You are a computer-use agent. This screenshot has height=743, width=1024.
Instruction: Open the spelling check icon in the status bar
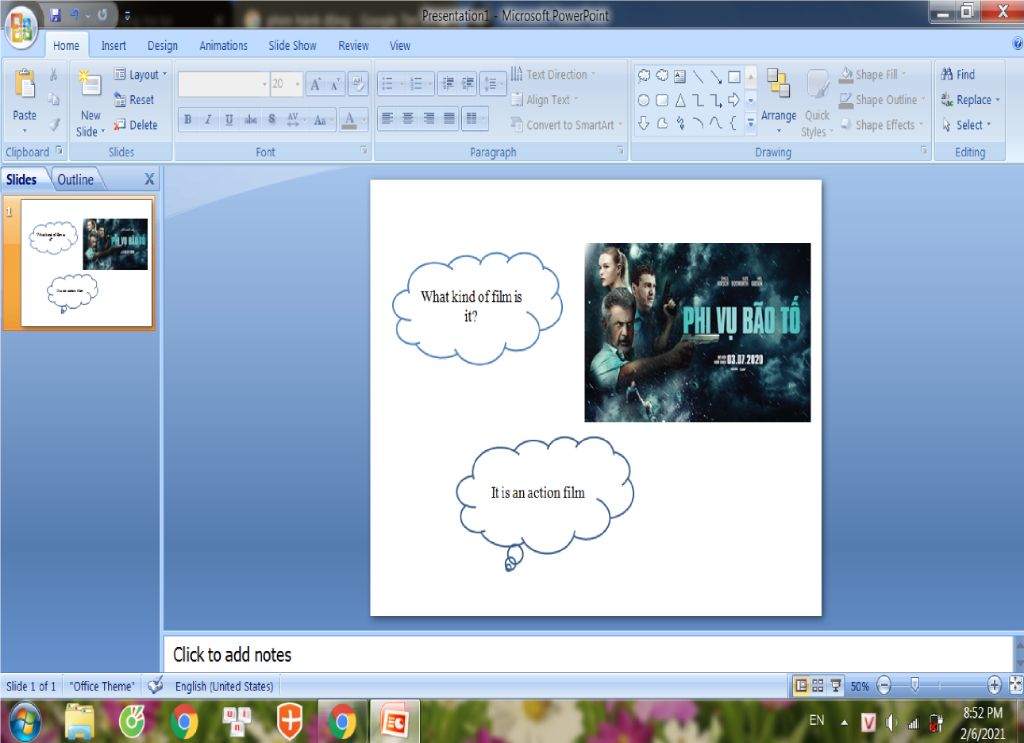(155, 686)
